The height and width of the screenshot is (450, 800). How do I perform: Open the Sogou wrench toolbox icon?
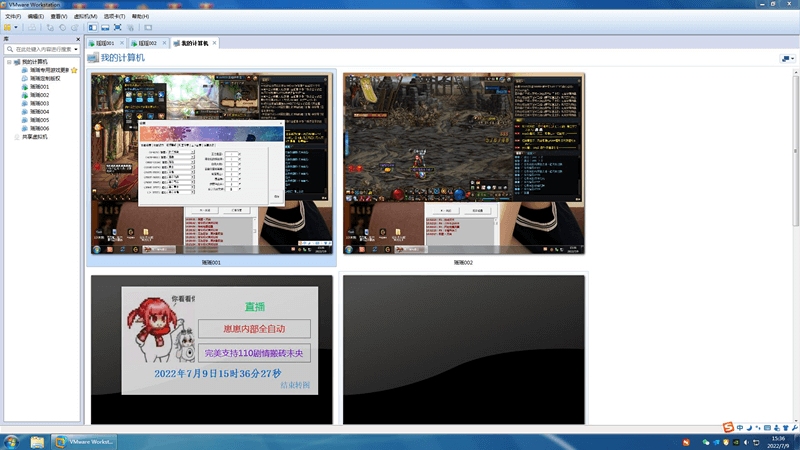point(794,428)
